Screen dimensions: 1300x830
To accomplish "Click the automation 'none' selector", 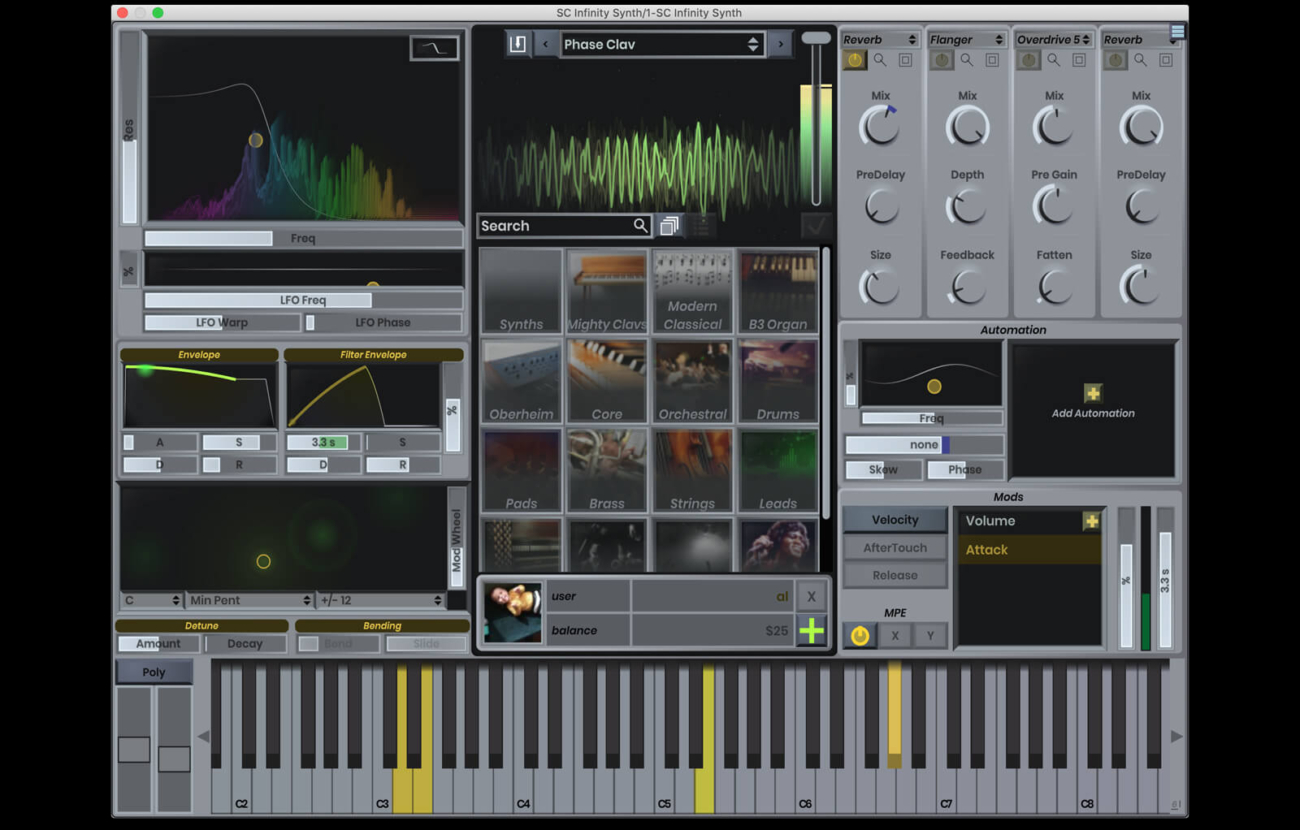I will [924, 445].
